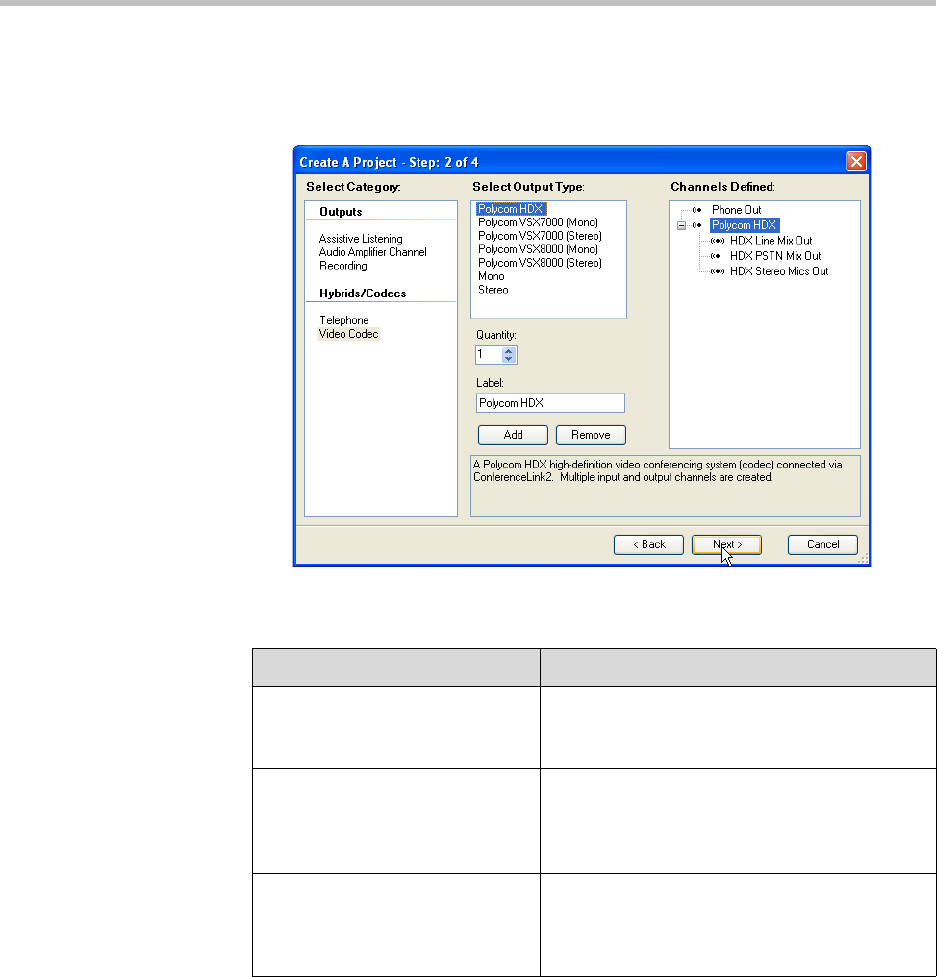Click the Phone Out channel icon
Image resolution: width=937 pixels, height=977 pixels.
(699, 210)
